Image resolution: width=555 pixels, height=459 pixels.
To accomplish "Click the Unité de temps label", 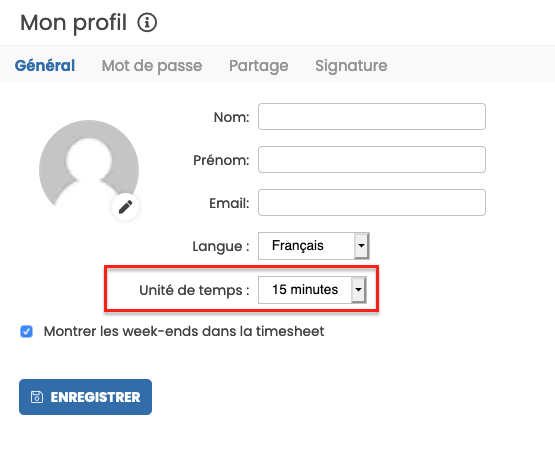I will point(194,290).
